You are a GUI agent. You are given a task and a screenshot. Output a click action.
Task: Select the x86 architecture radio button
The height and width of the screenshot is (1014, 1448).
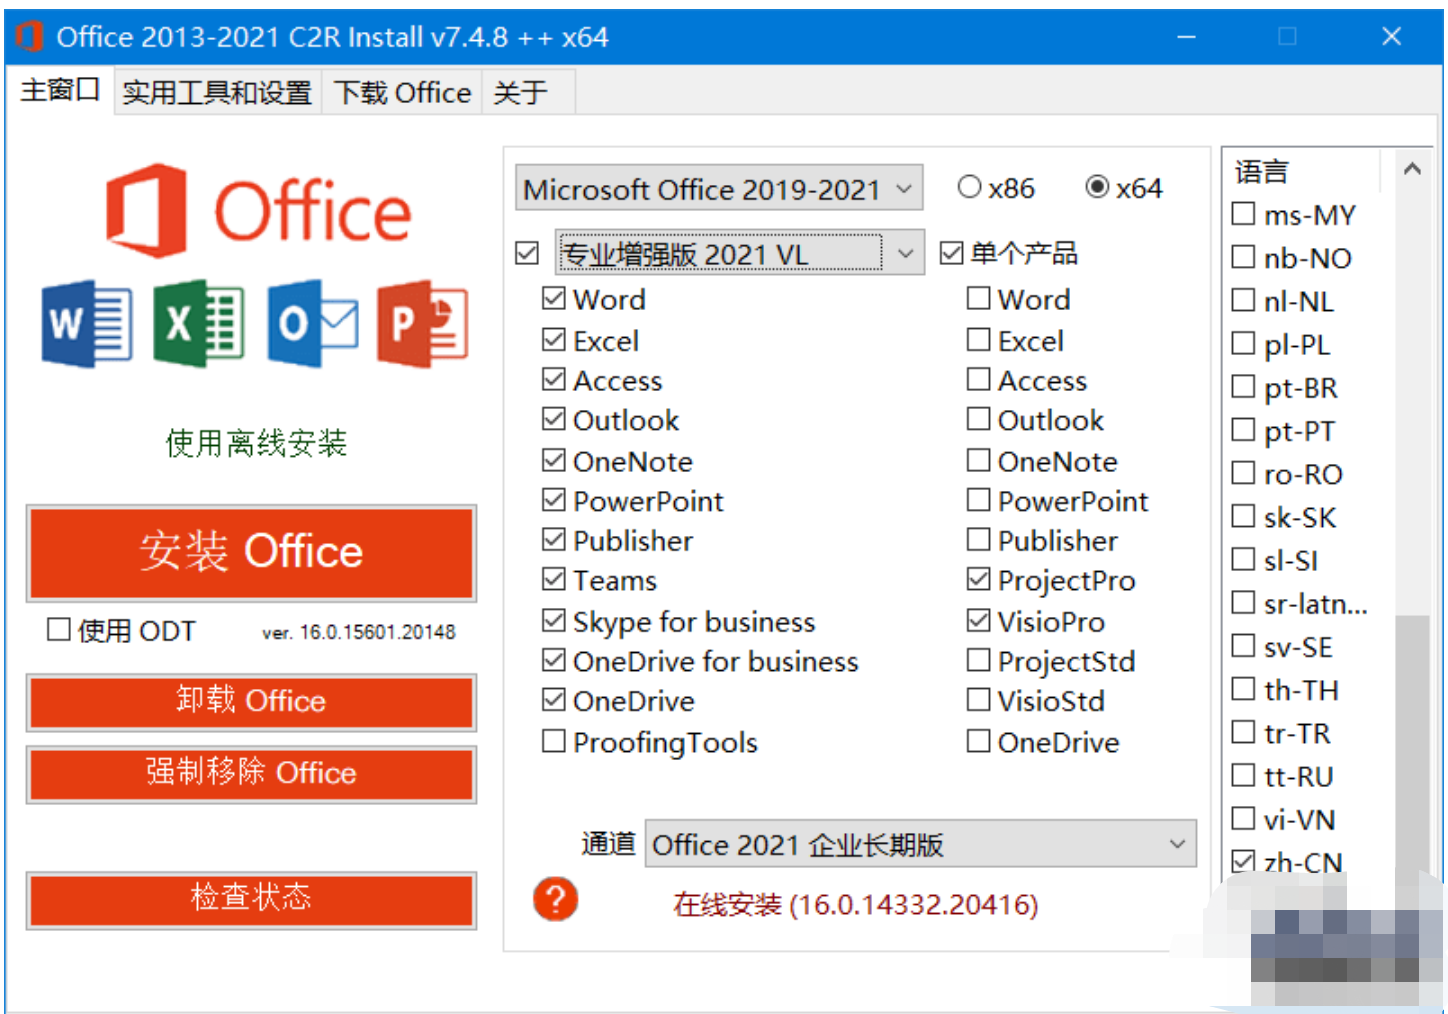[969, 187]
